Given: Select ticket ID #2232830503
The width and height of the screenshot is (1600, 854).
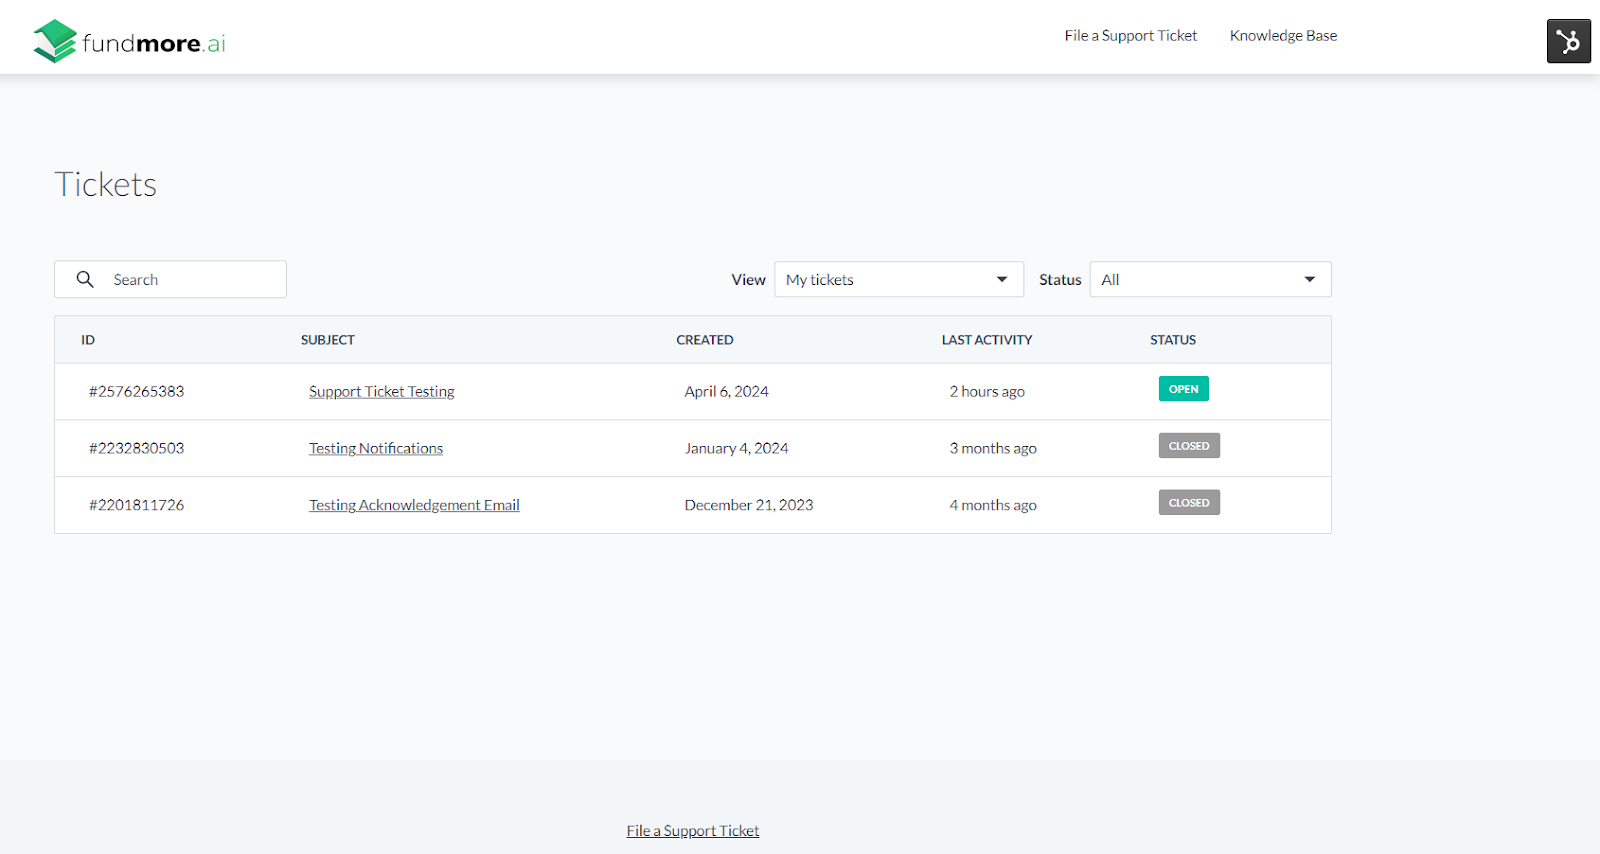Looking at the screenshot, I should 136,449.
